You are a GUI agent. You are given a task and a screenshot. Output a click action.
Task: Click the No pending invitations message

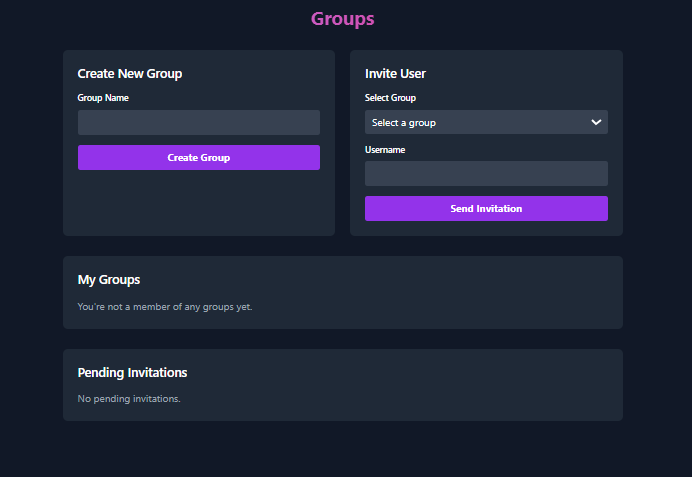click(129, 399)
